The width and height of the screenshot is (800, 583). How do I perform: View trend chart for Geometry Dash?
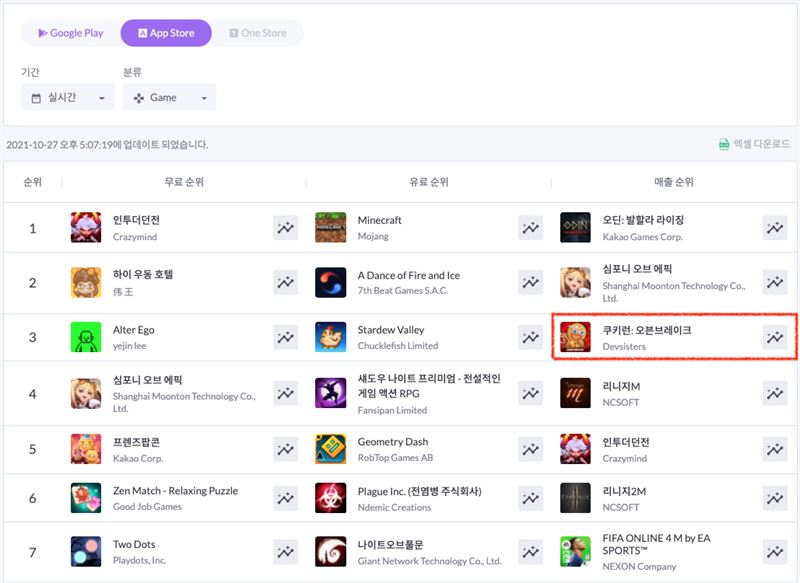click(x=530, y=449)
